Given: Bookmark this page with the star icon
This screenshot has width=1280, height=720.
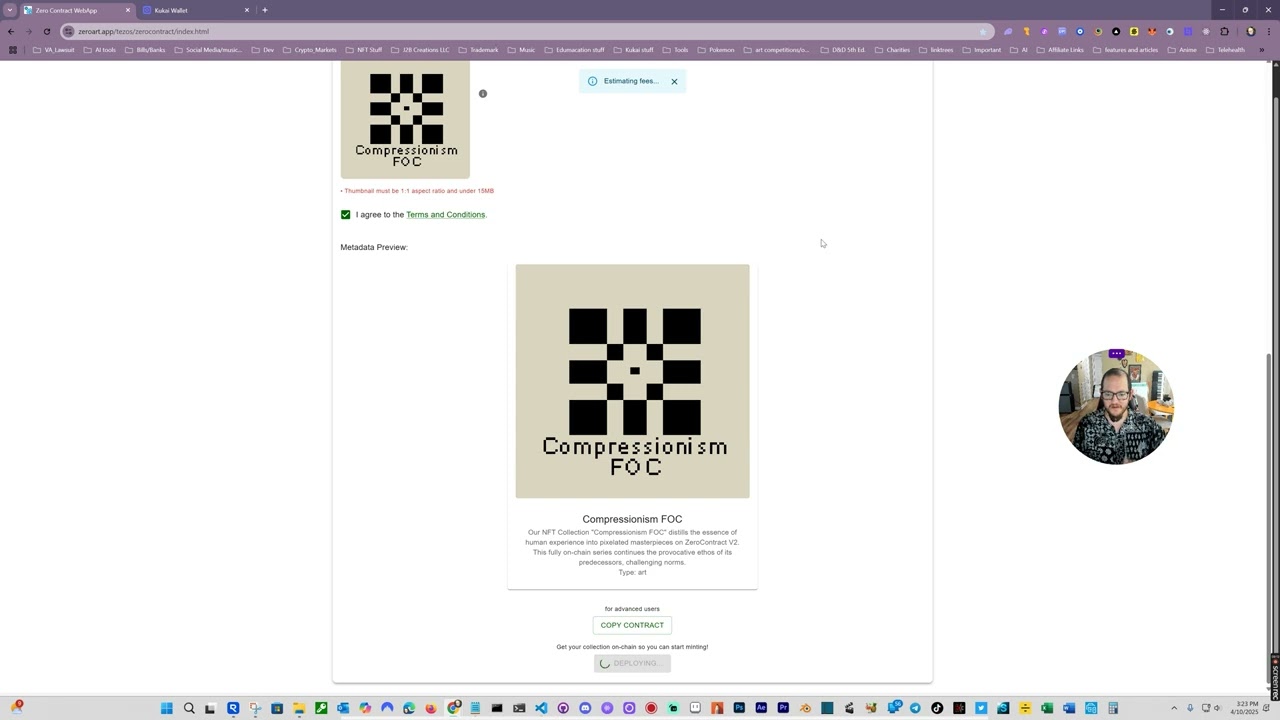Looking at the screenshot, I should pos(983,31).
